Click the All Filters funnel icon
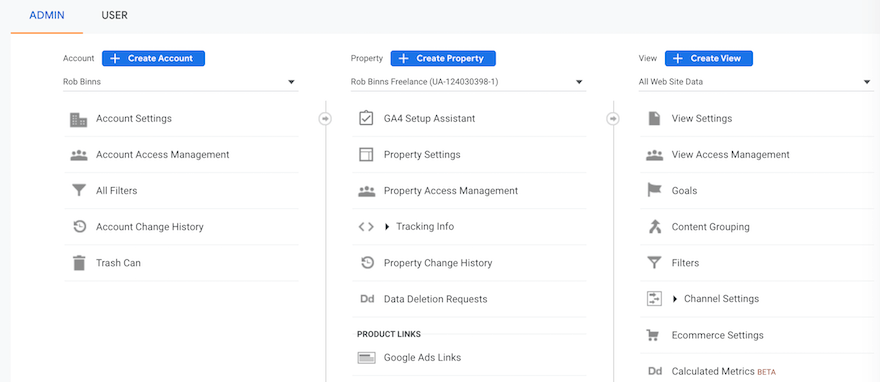880x382 pixels. coord(79,191)
